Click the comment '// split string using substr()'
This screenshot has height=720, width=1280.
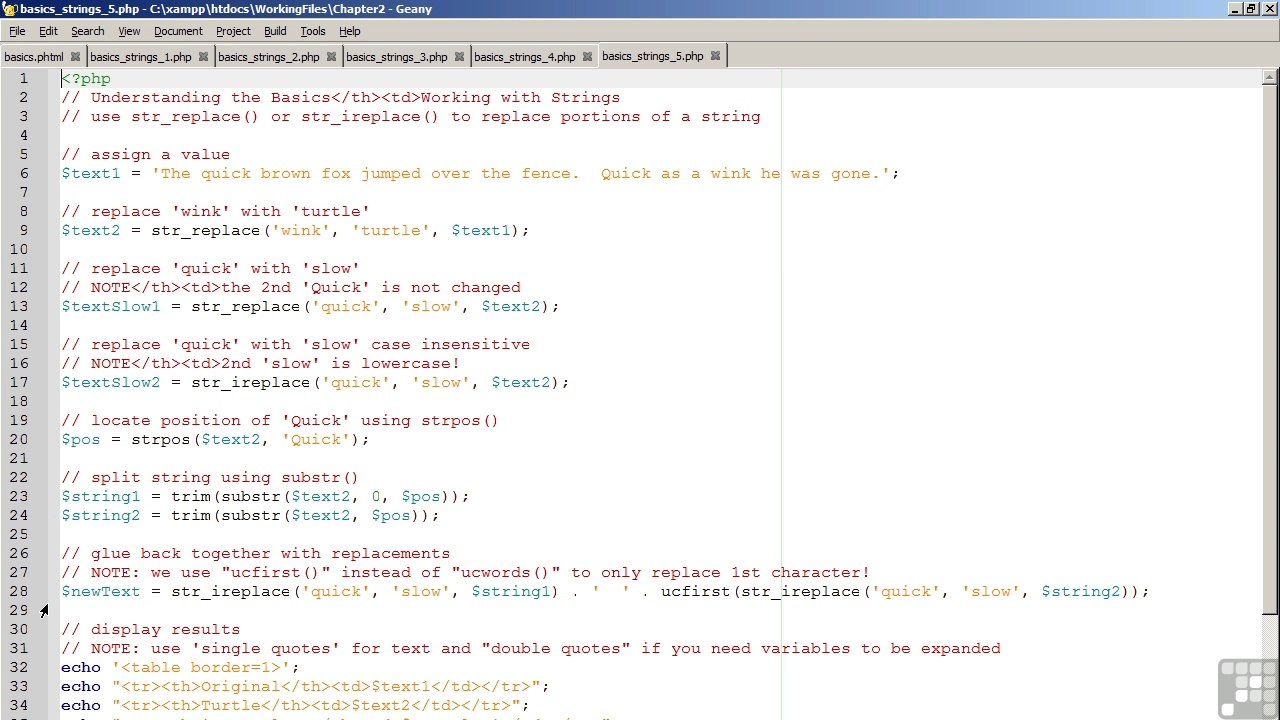[210, 478]
